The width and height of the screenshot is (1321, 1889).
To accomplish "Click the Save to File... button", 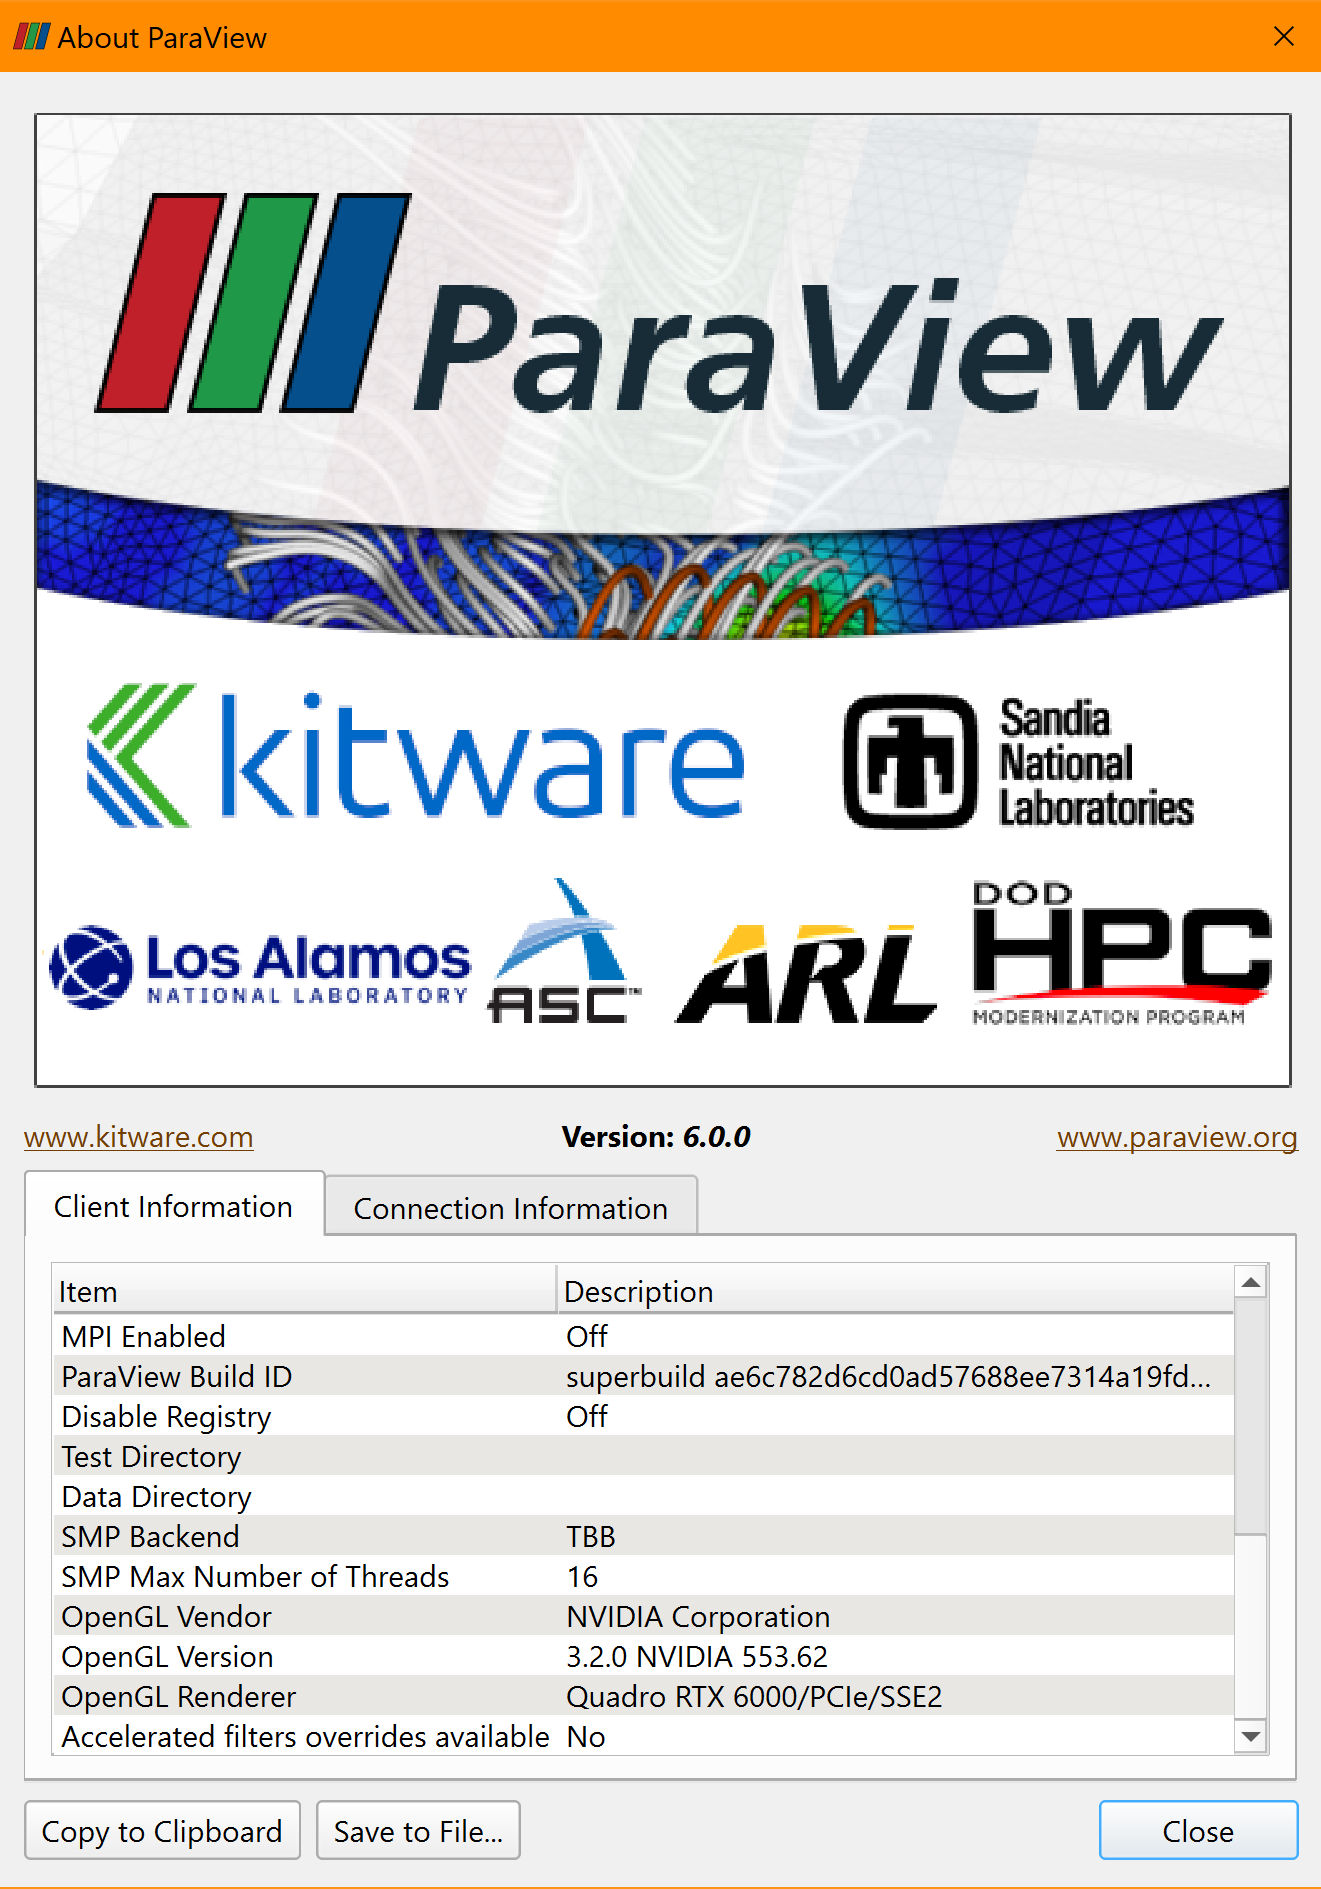I will tap(418, 1831).
